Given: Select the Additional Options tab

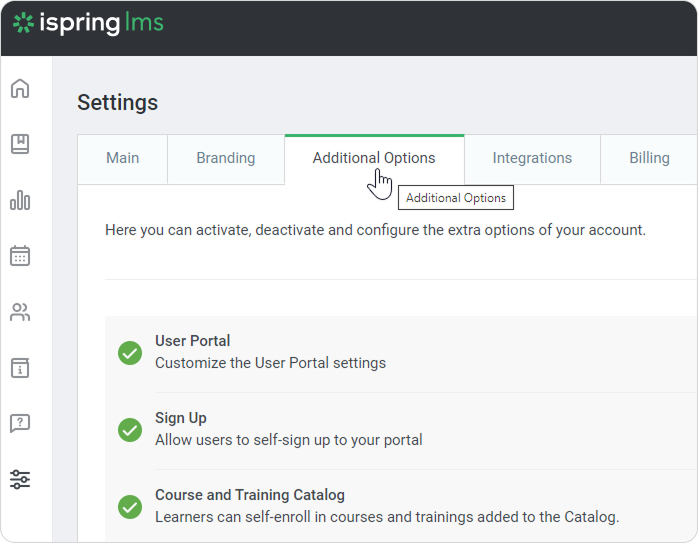Looking at the screenshot, I should (373, 158).
